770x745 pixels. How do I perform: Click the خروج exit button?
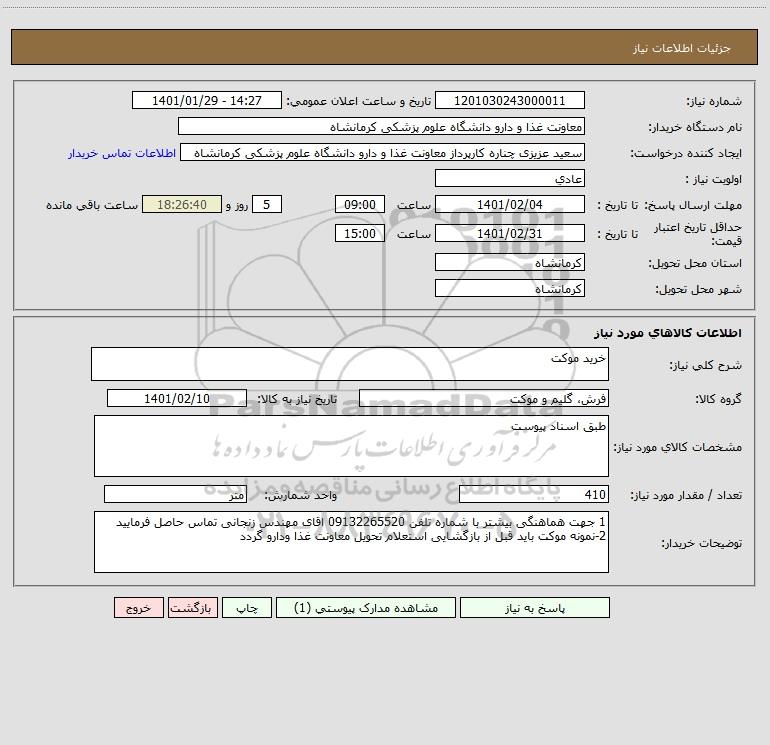[x=138, y=608]
